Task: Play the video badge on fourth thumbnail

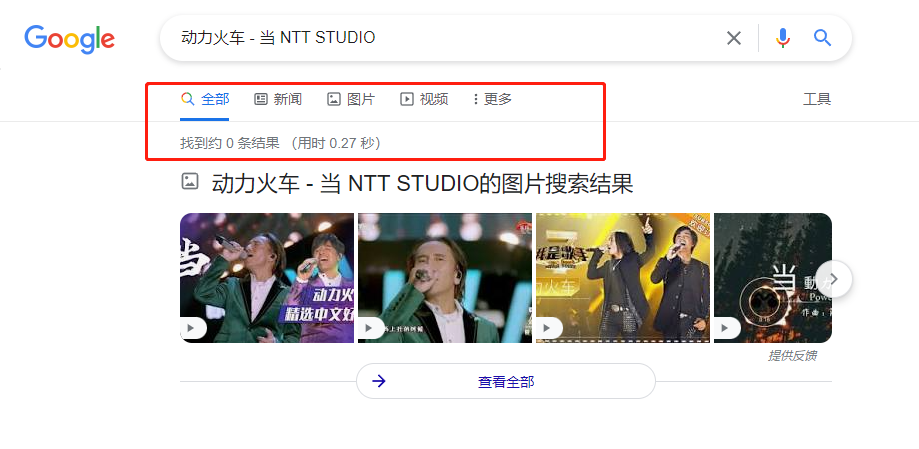Action: [727, 328]
